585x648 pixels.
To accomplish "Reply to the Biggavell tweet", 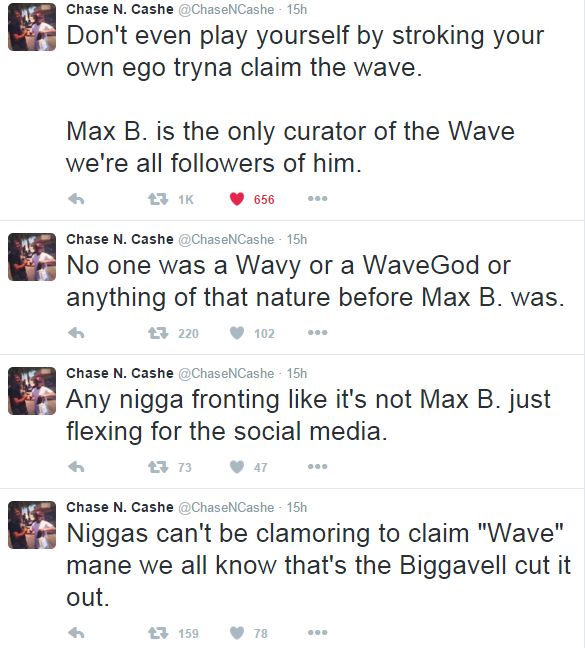I will 76,633.
